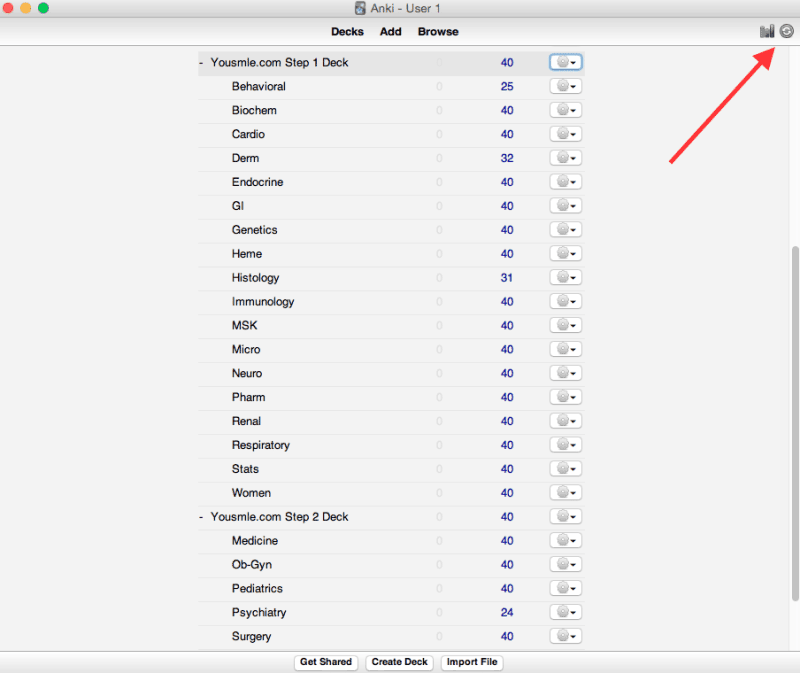
Task: Open options gear for Respiratory deck
Action: click(566, 445)
